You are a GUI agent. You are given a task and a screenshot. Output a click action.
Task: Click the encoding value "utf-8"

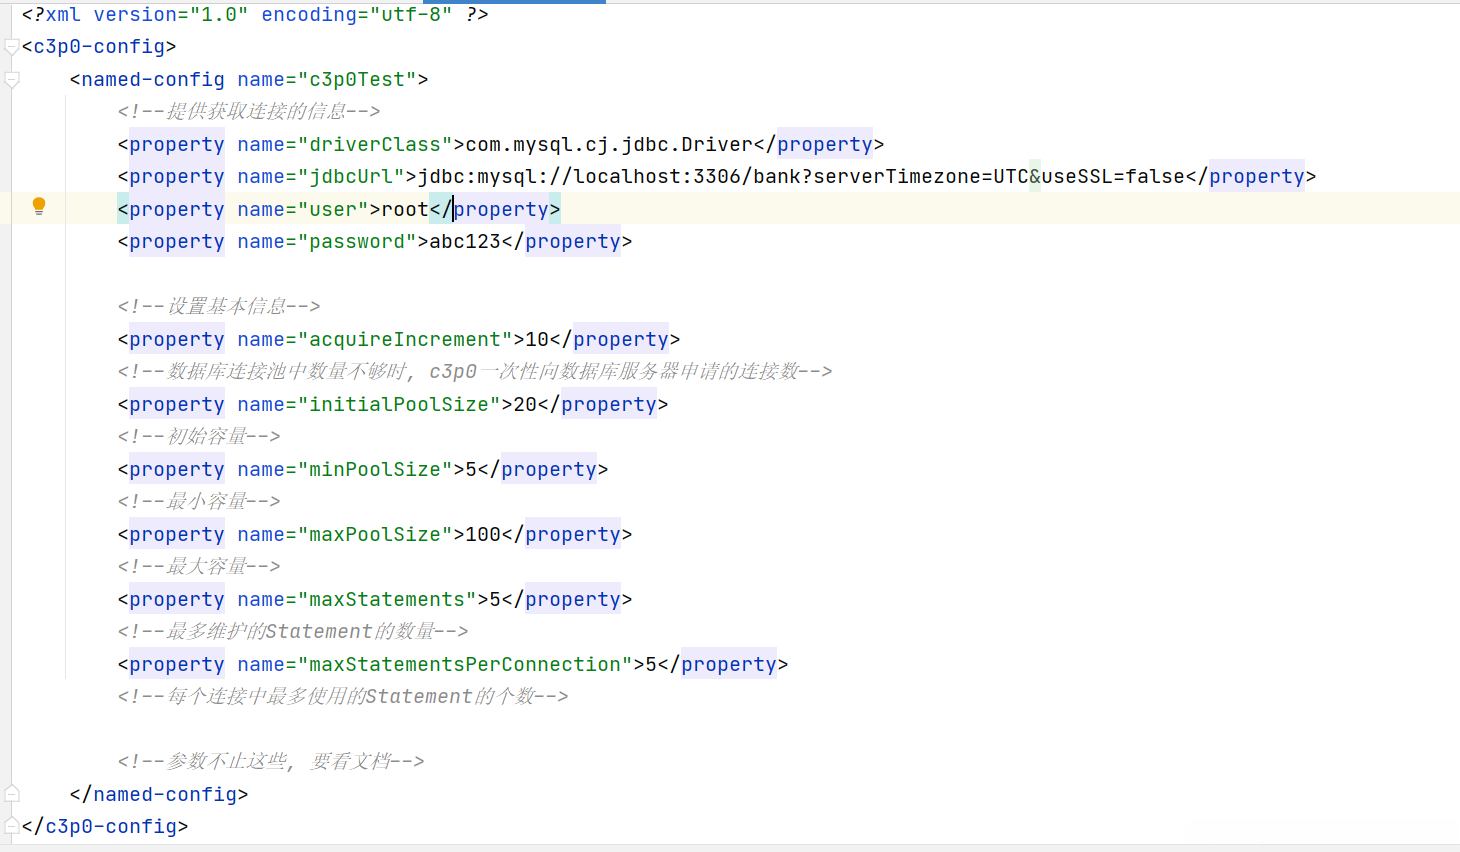pos(411,15)
